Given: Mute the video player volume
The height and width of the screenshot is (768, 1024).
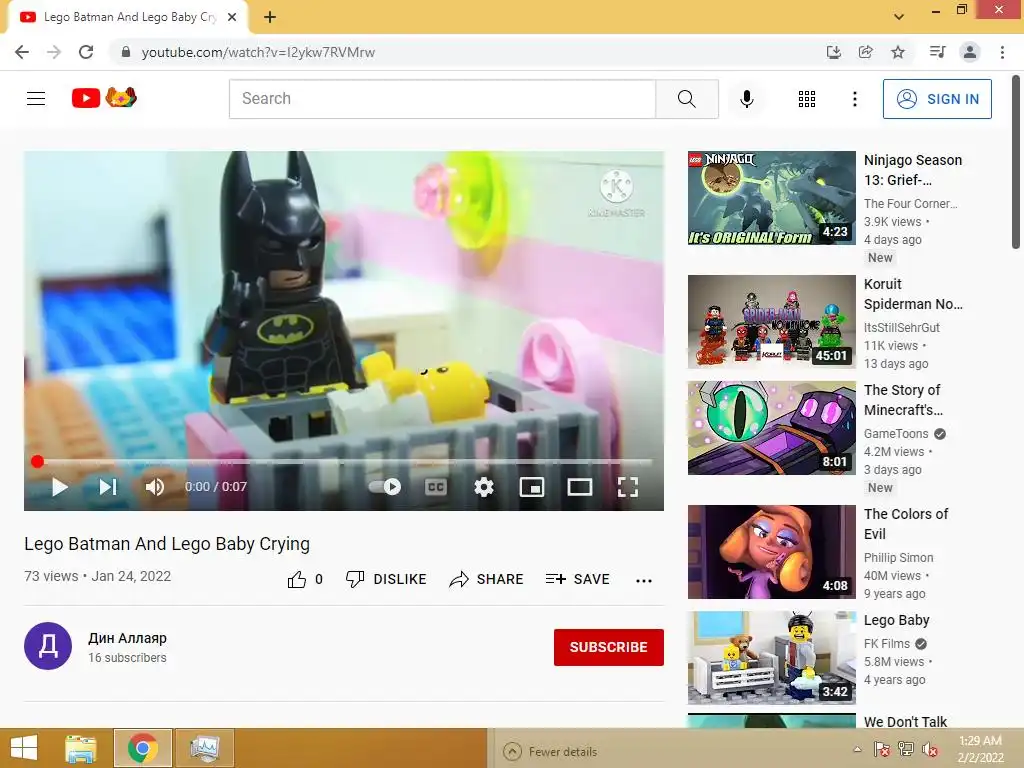Looking at the screenshot, I should point(155,487).
